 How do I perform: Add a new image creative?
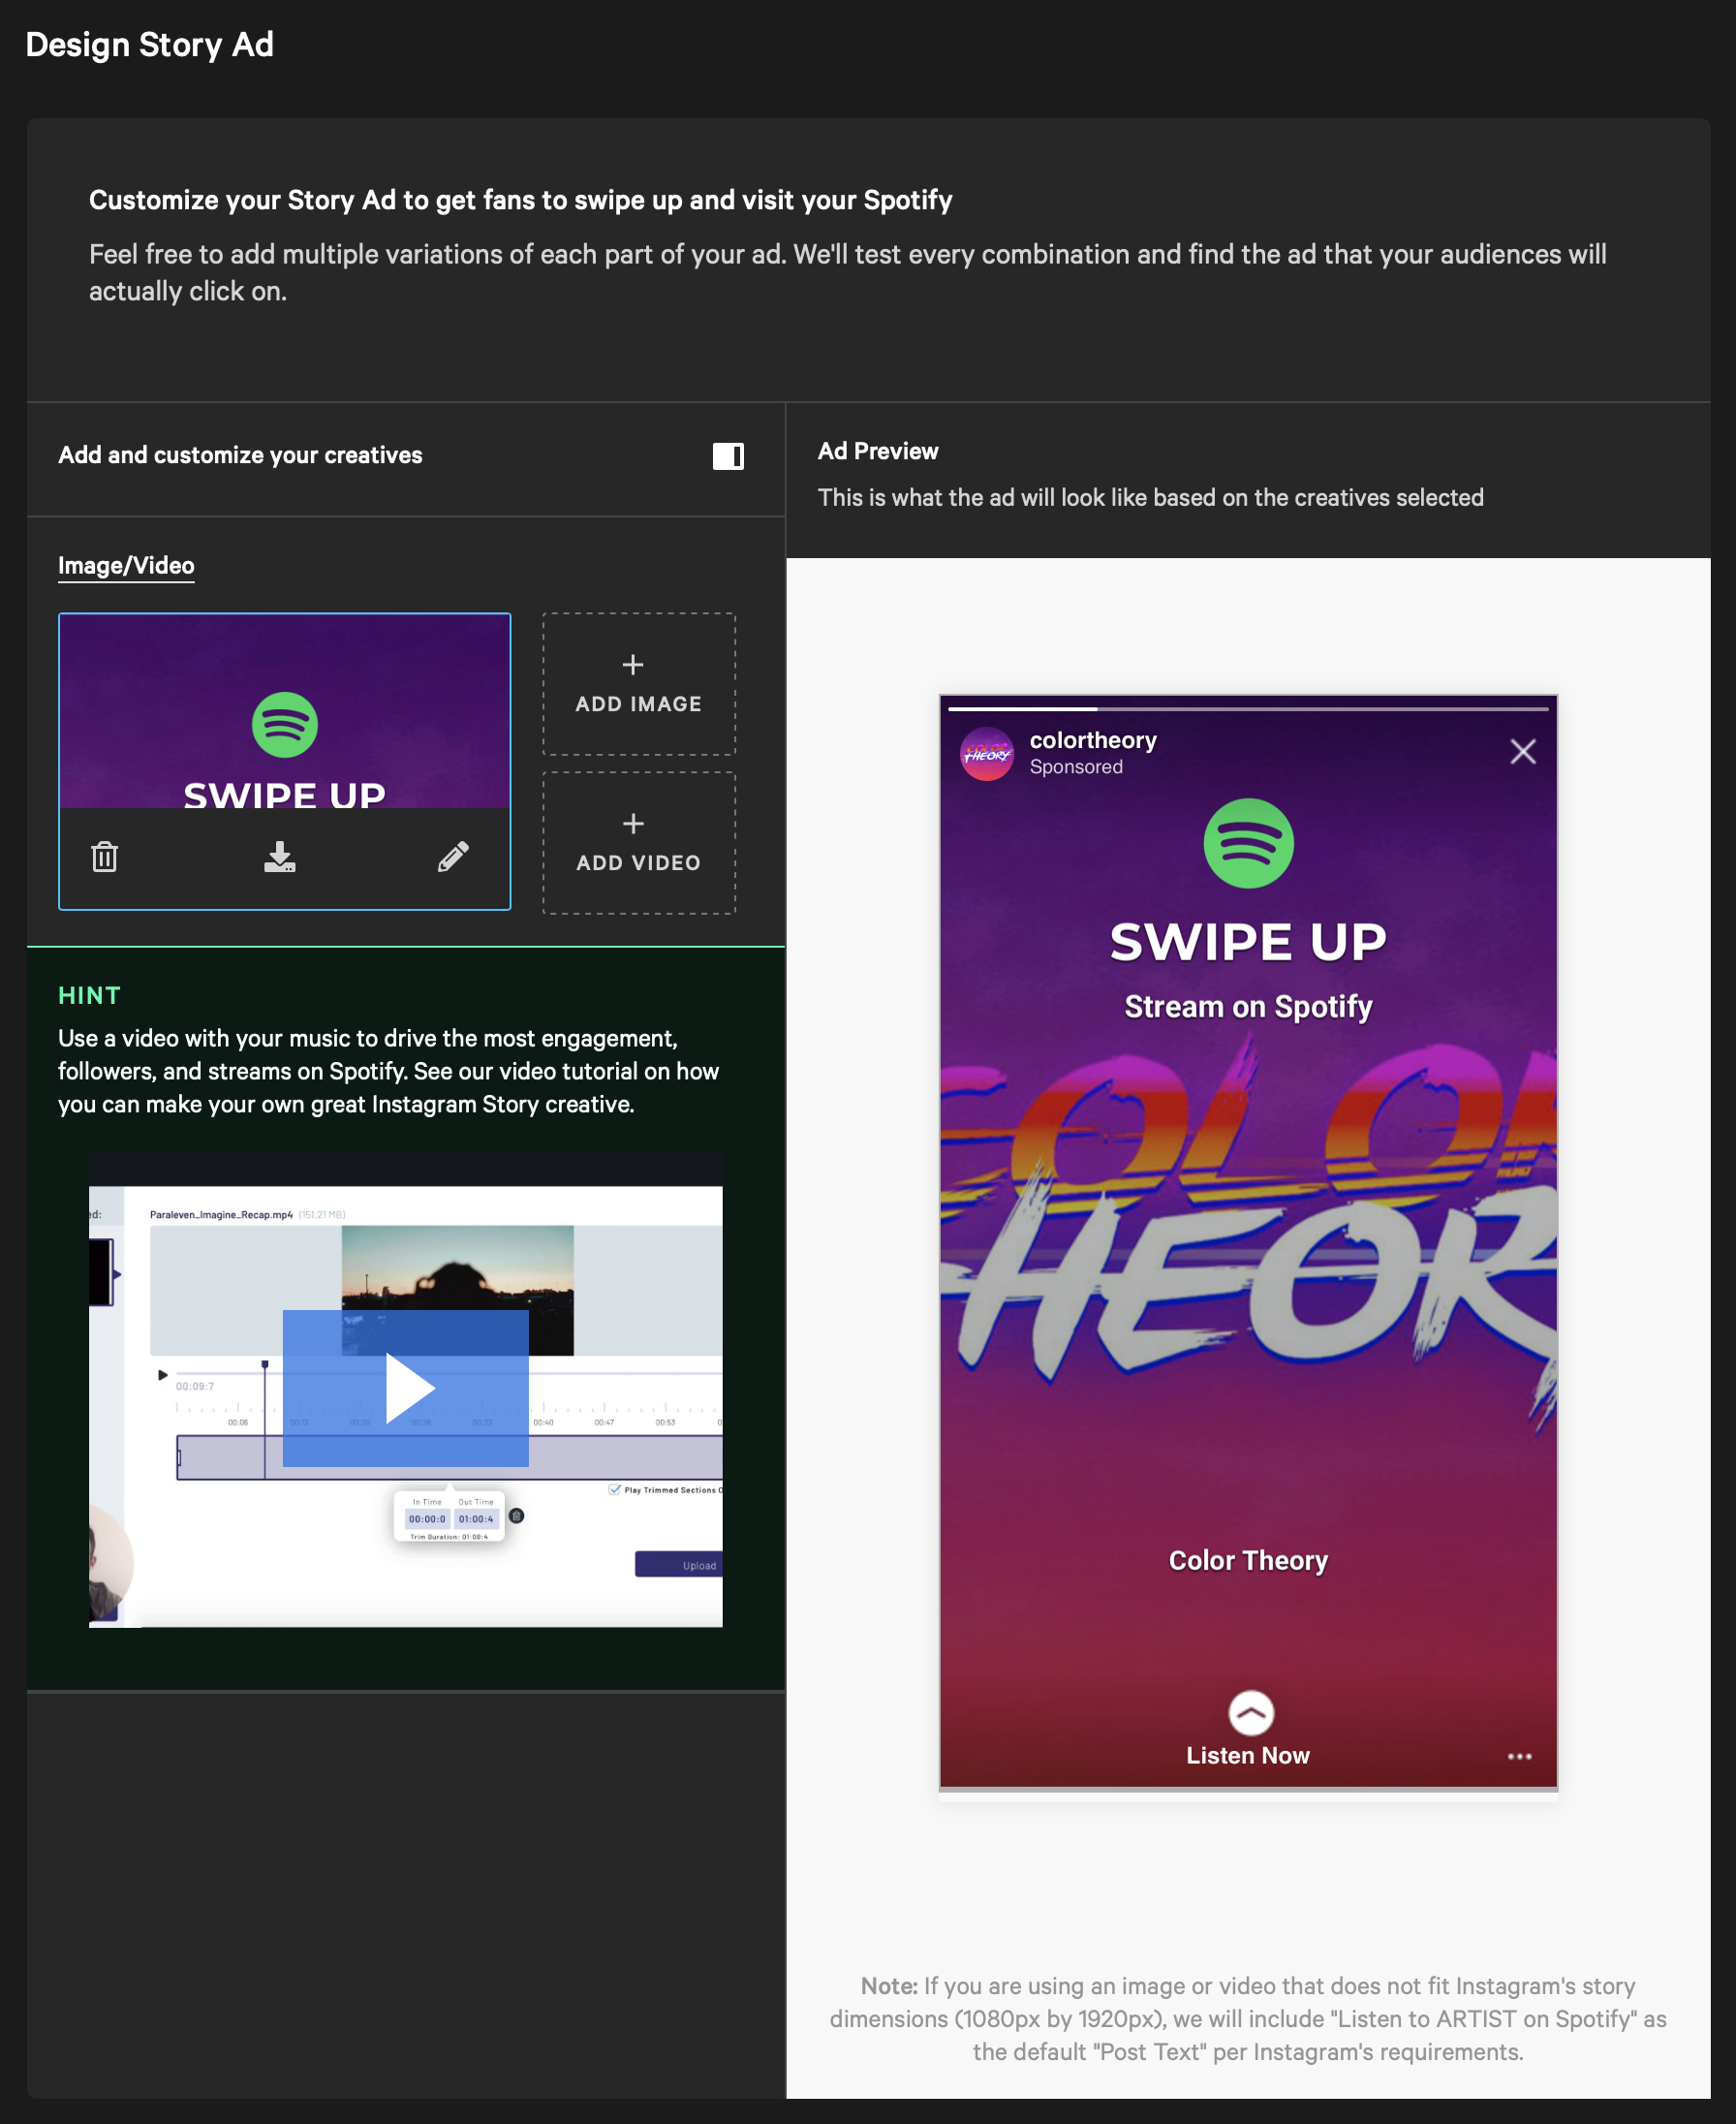[x=637, y=684]
